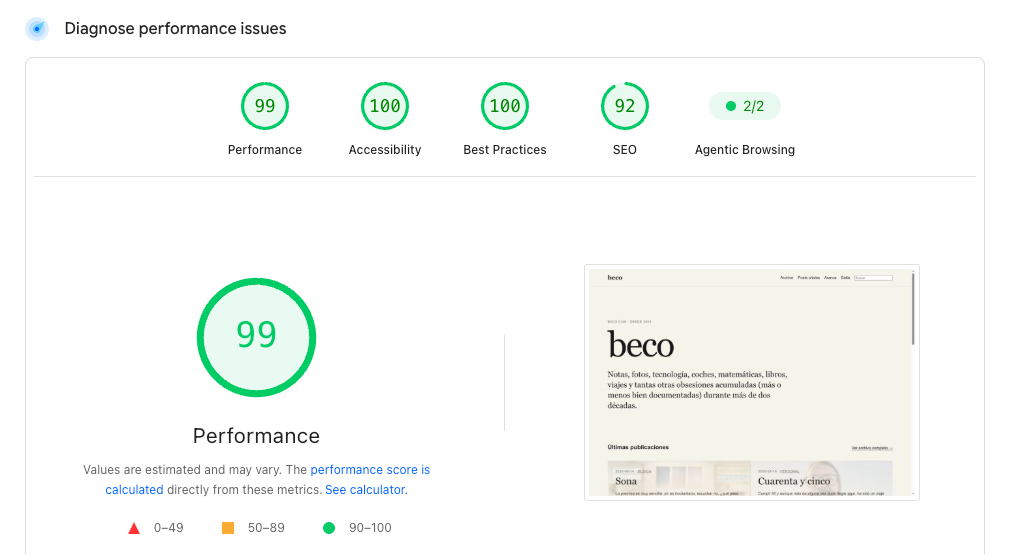Click the Agentic Browsing 2/2 badge
This screenshot has width=1012, height=554.
(x=745, y=106)
